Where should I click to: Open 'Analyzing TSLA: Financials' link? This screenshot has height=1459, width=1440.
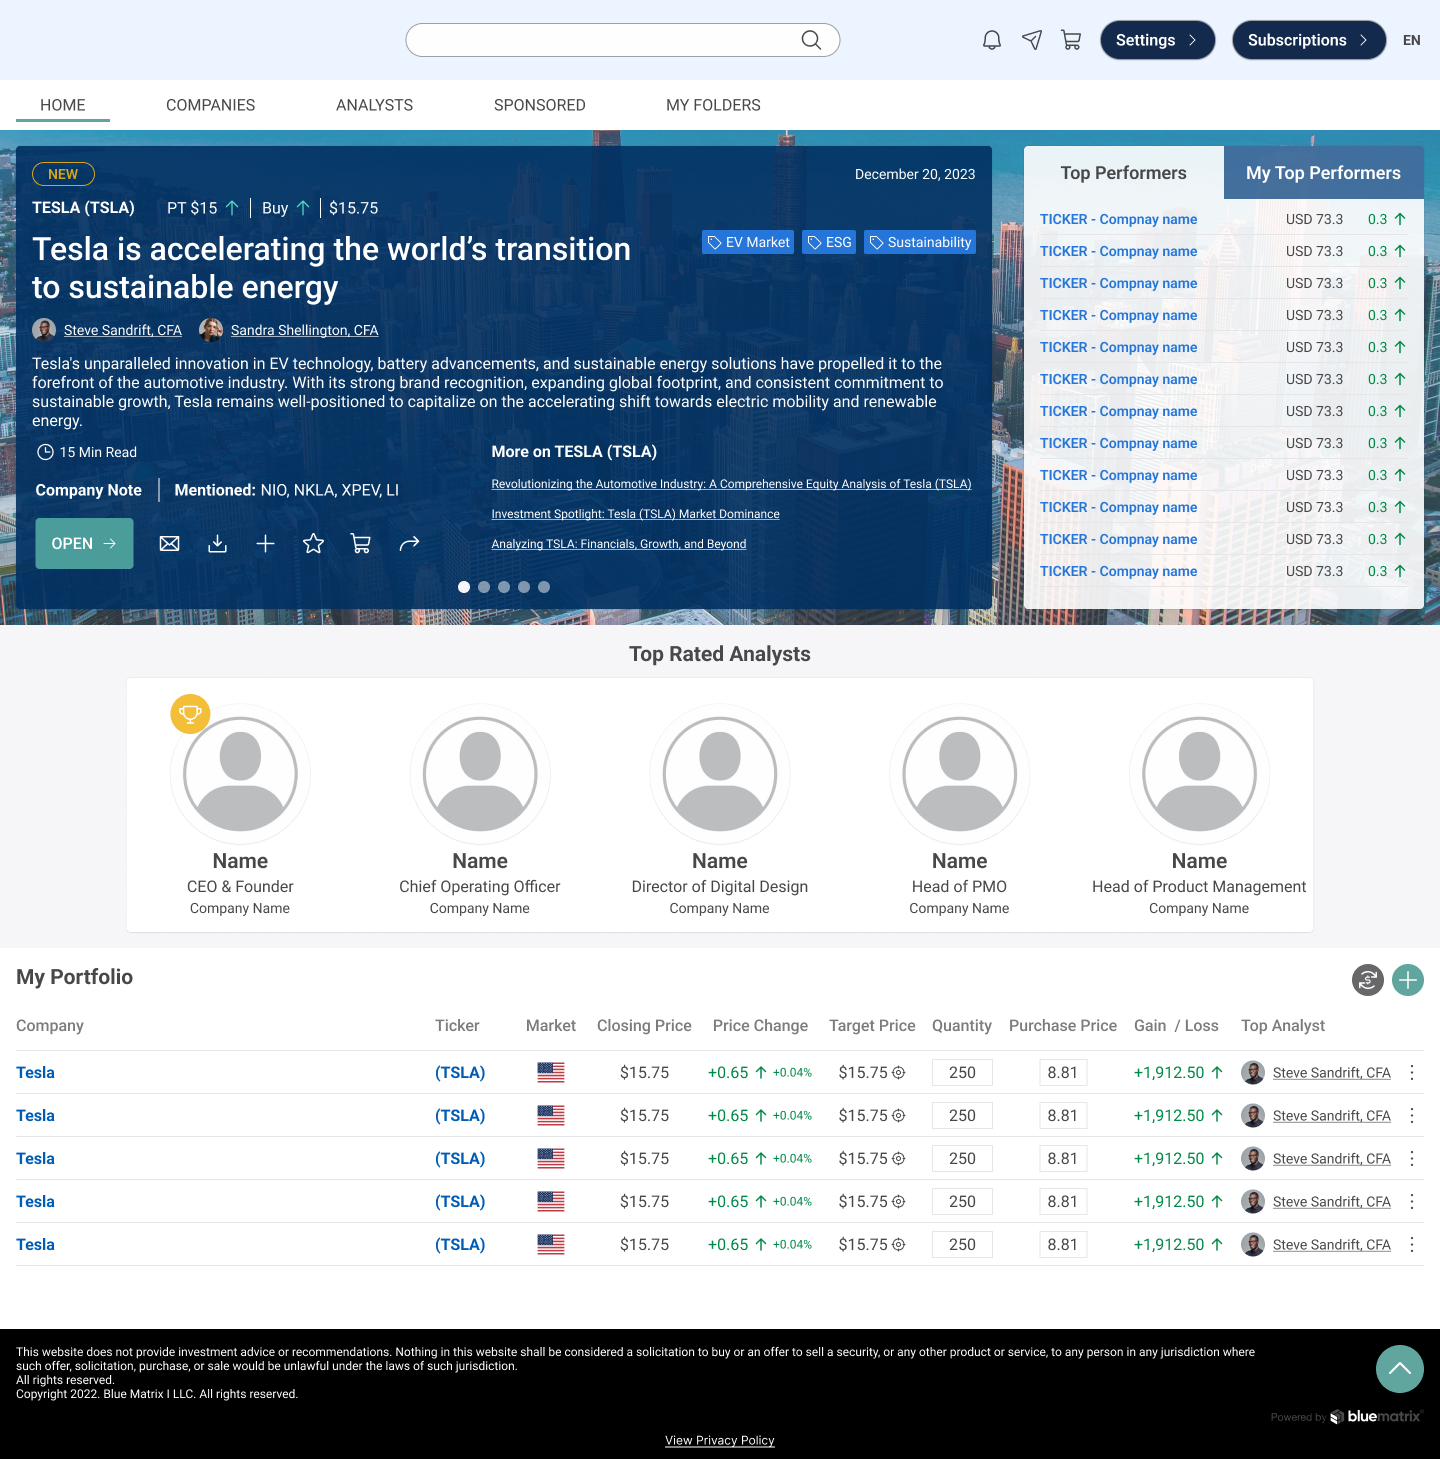click(x=618, y=544)
